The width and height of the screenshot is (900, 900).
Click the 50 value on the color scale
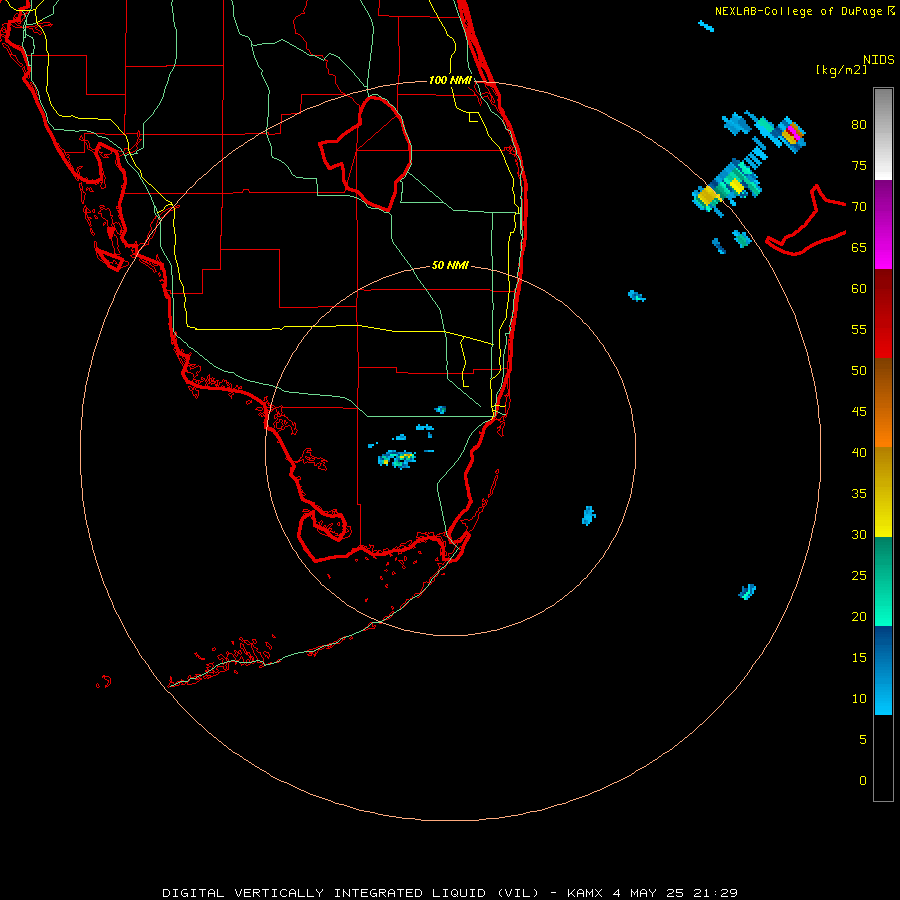859,371
